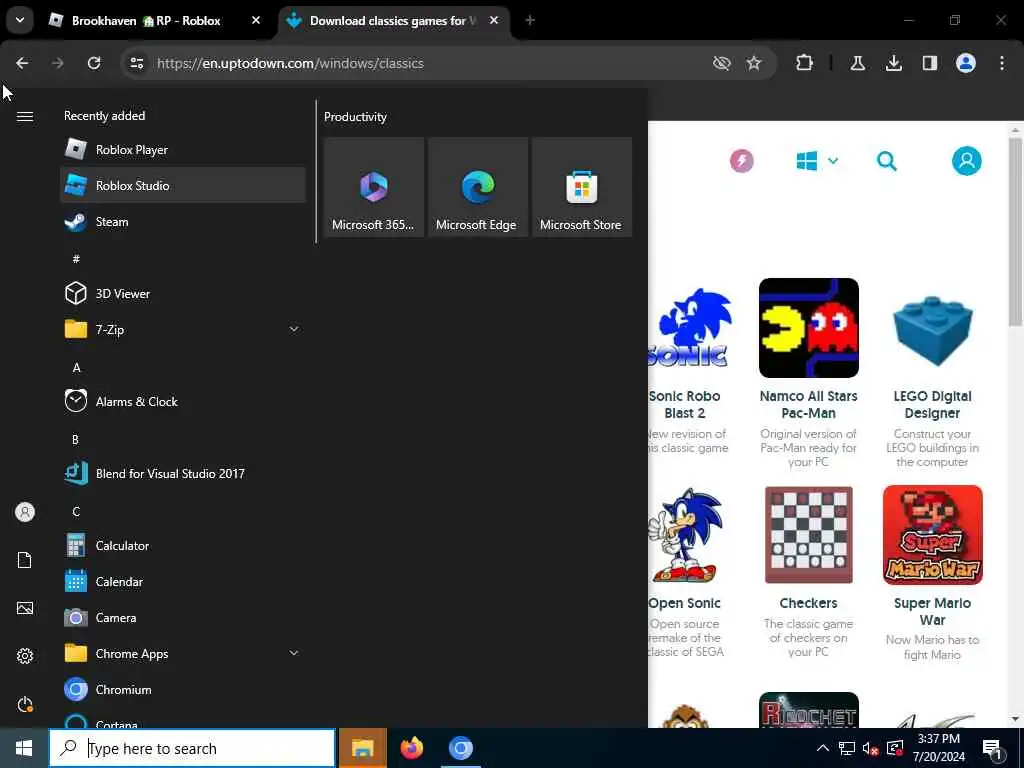Open the Microsoft Edge tile
This screenshot has height=768, width=1024.
pos(477,187)
